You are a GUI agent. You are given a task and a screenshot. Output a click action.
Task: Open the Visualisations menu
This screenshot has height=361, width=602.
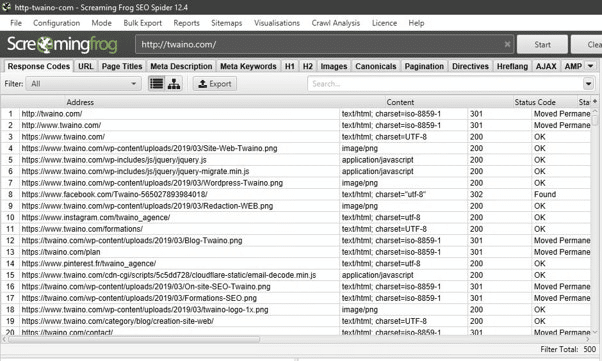277,23
